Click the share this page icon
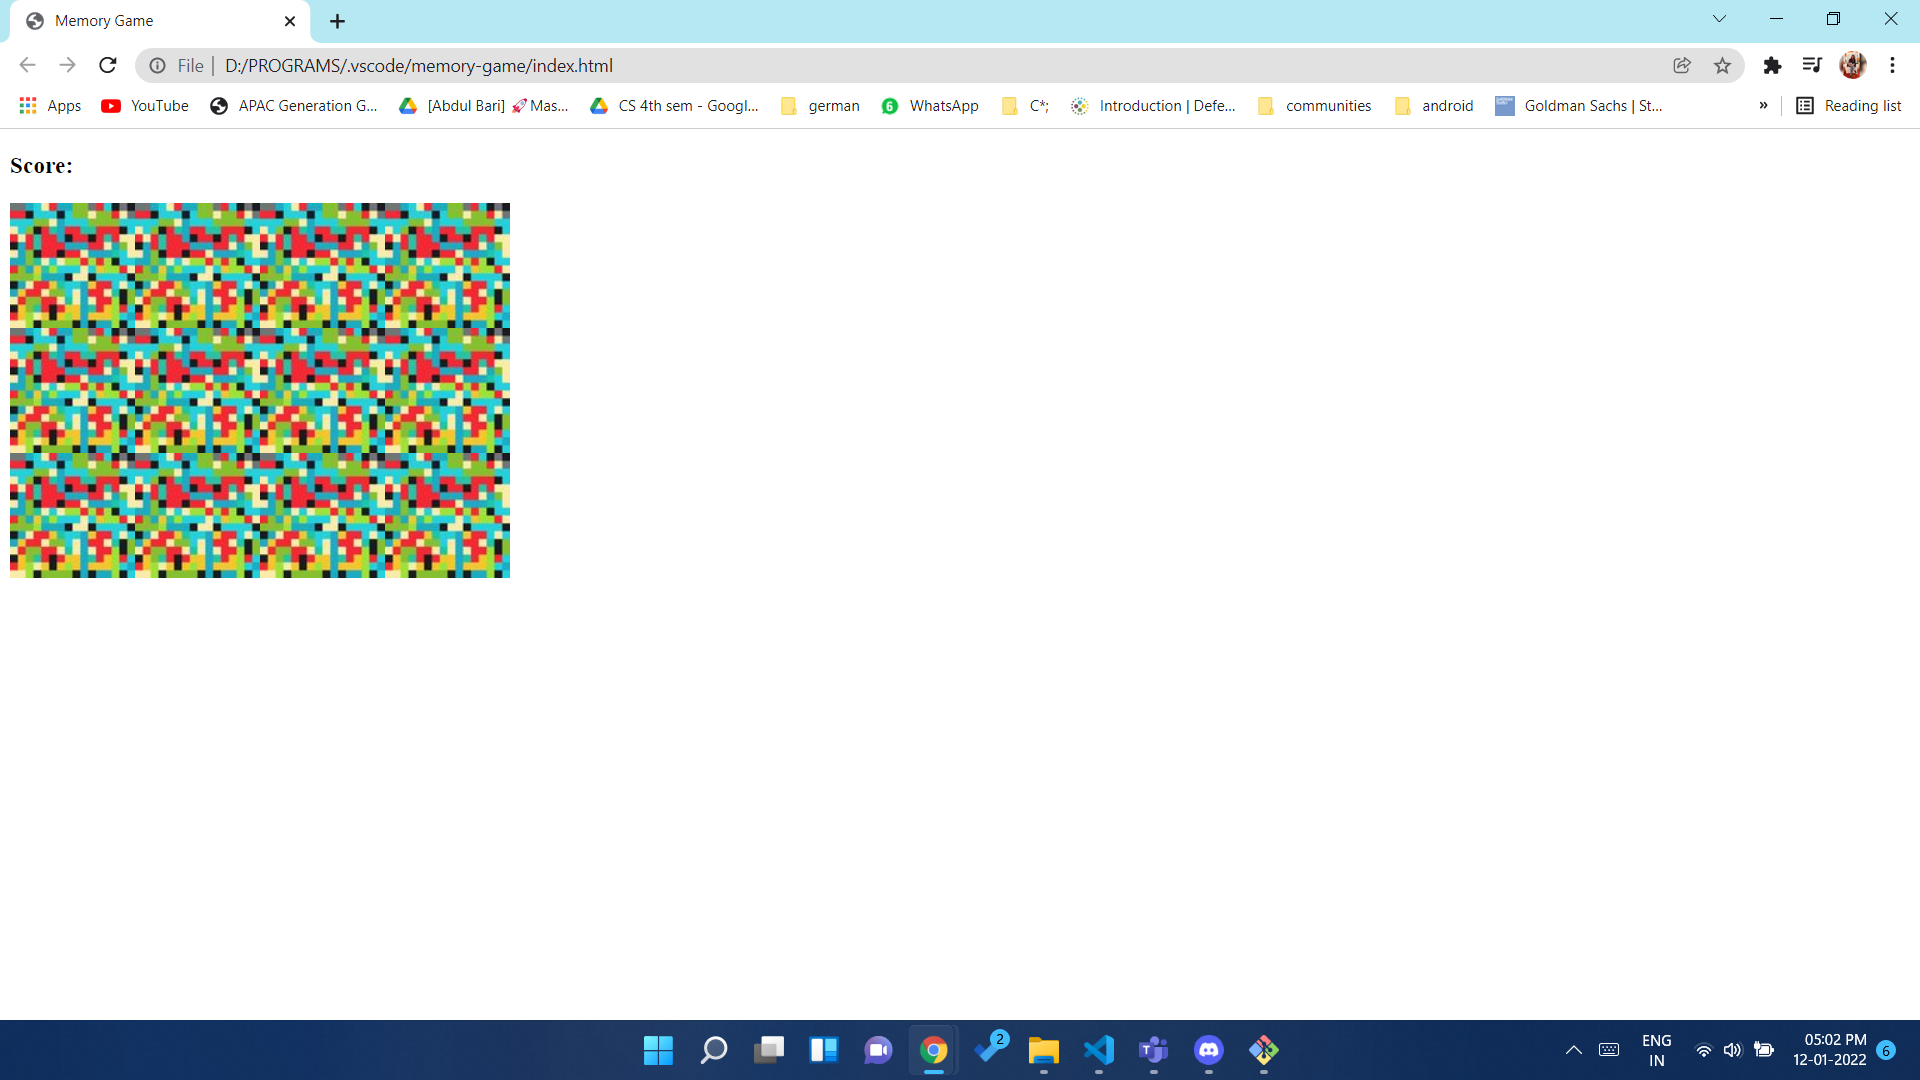The height and width of the screenshot is (1080, 1920). (1682, 66)
